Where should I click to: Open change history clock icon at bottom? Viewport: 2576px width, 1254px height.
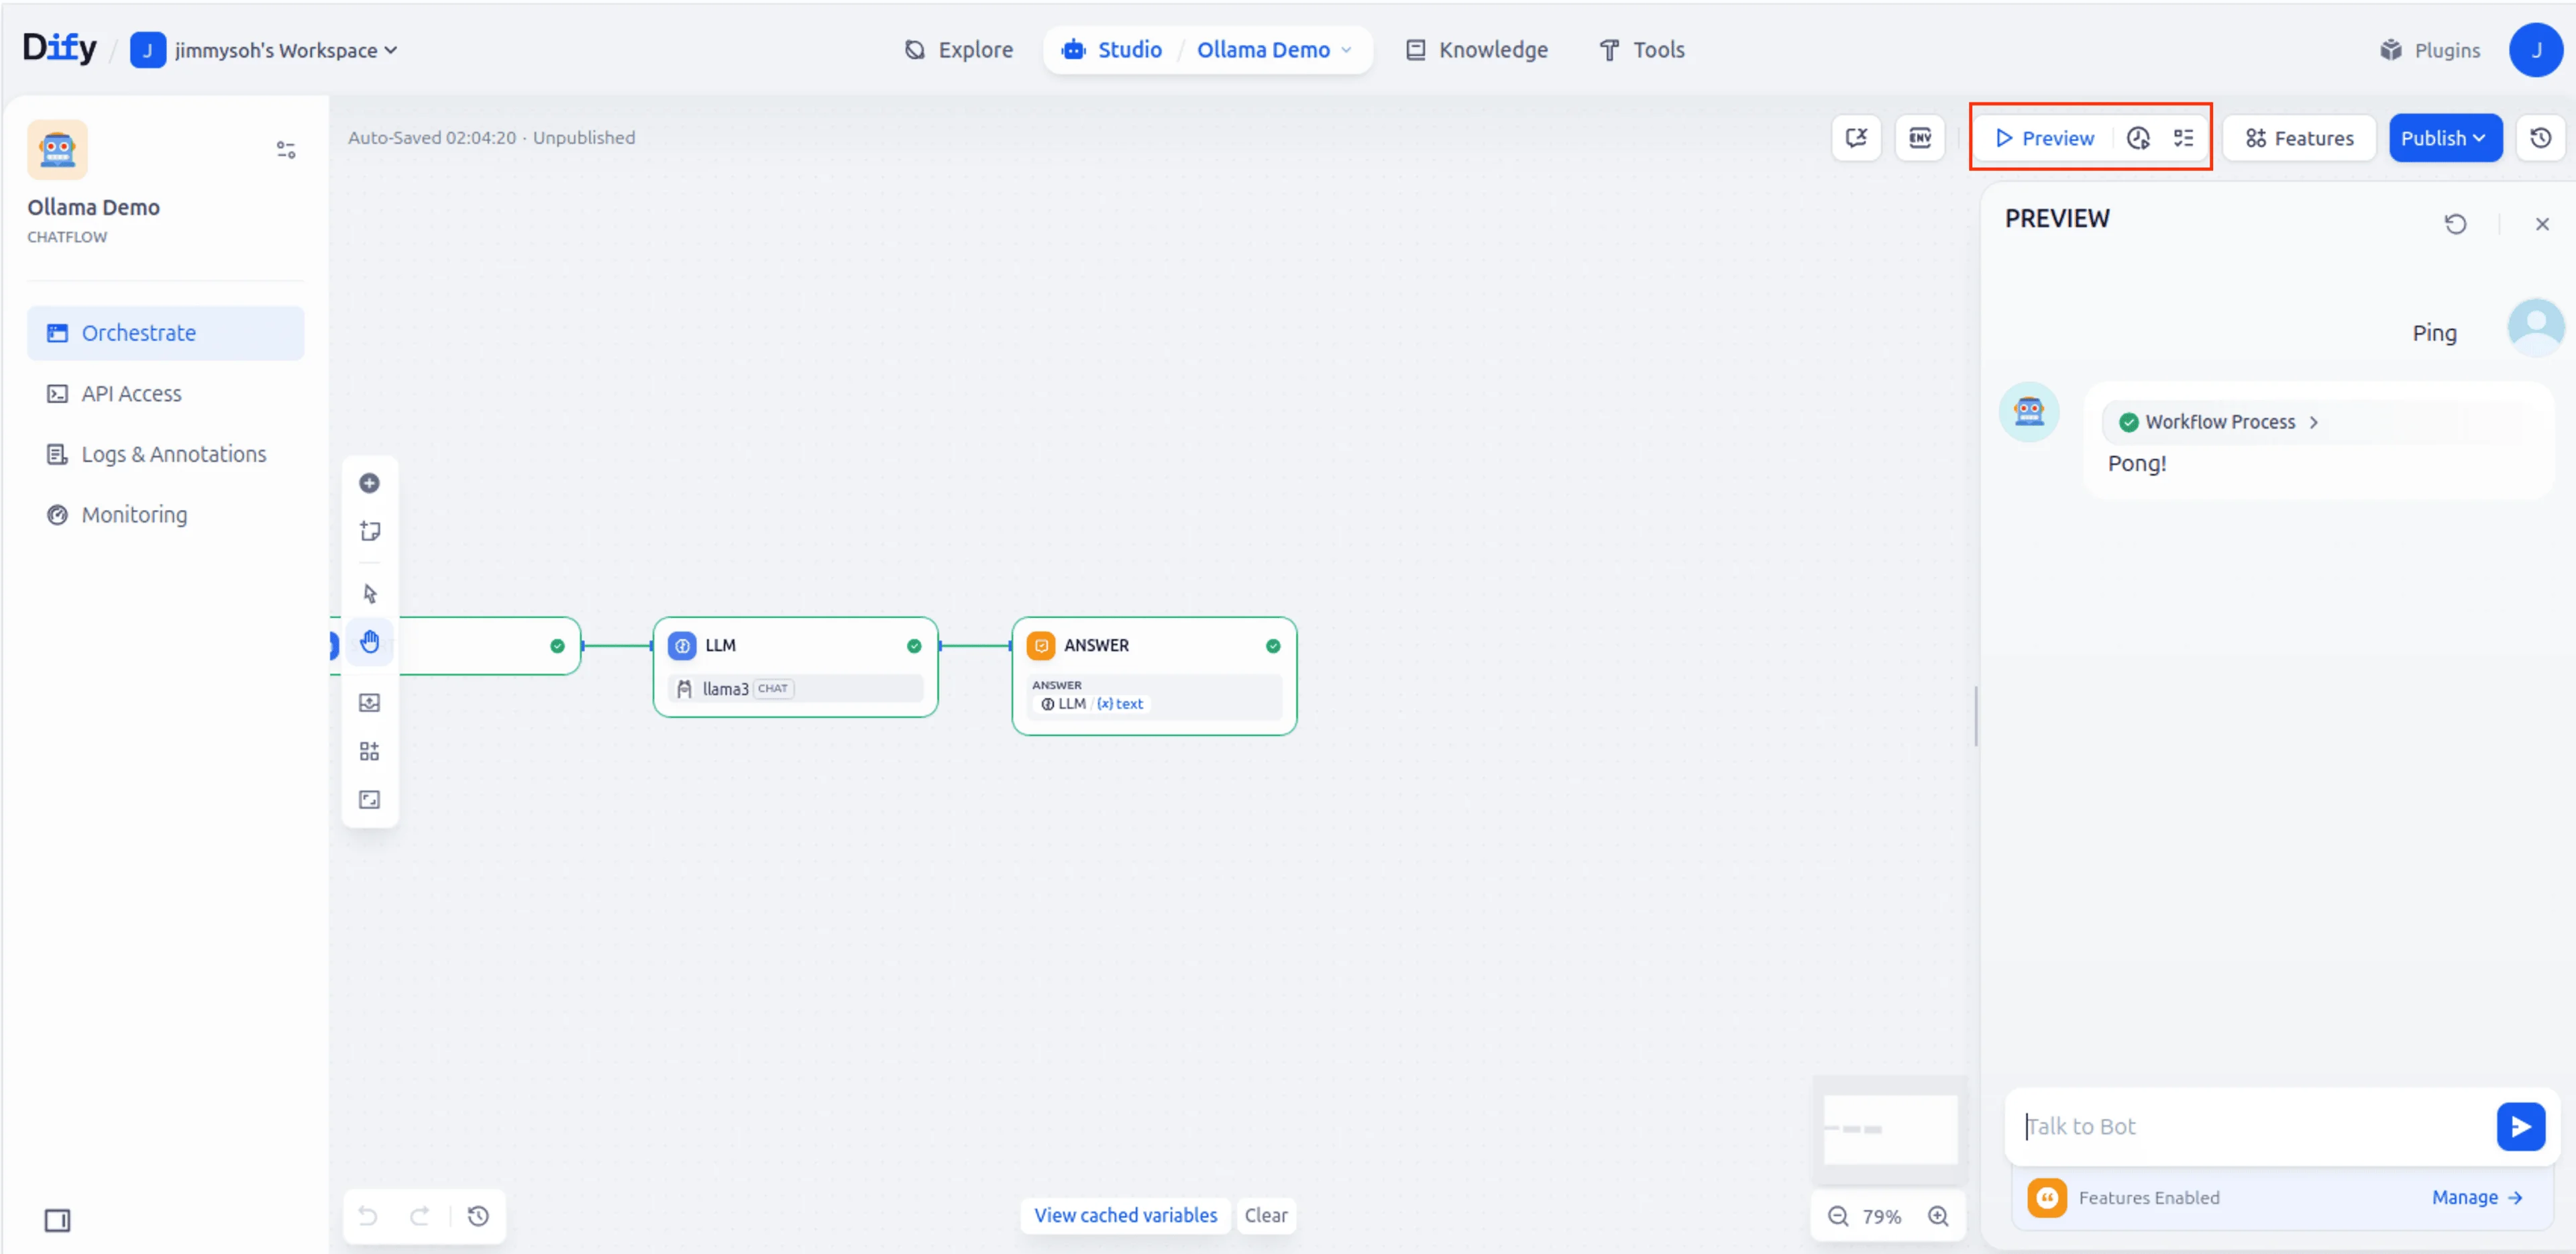pyautogui.click(x=478, y=1216)
